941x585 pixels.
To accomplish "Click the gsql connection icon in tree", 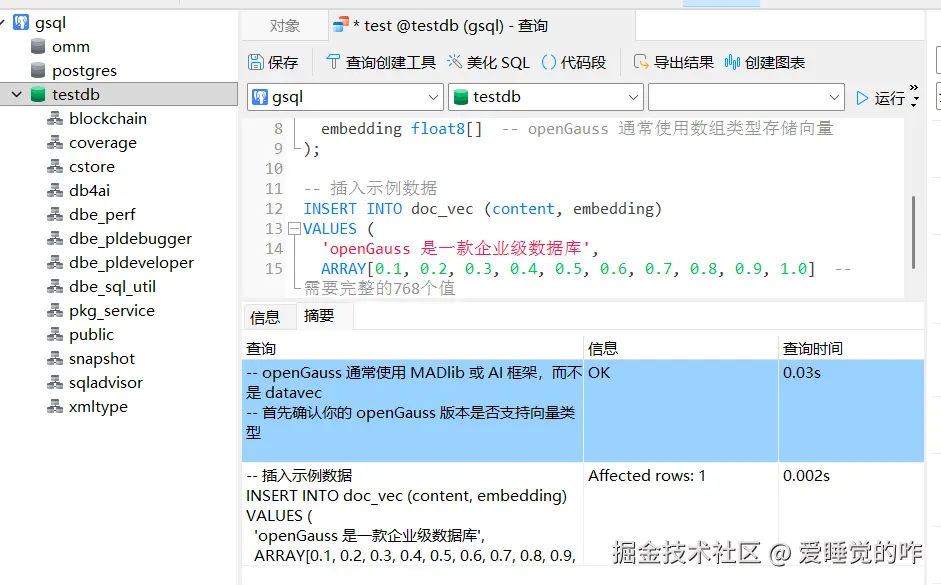I will click(x=21, y=23).
